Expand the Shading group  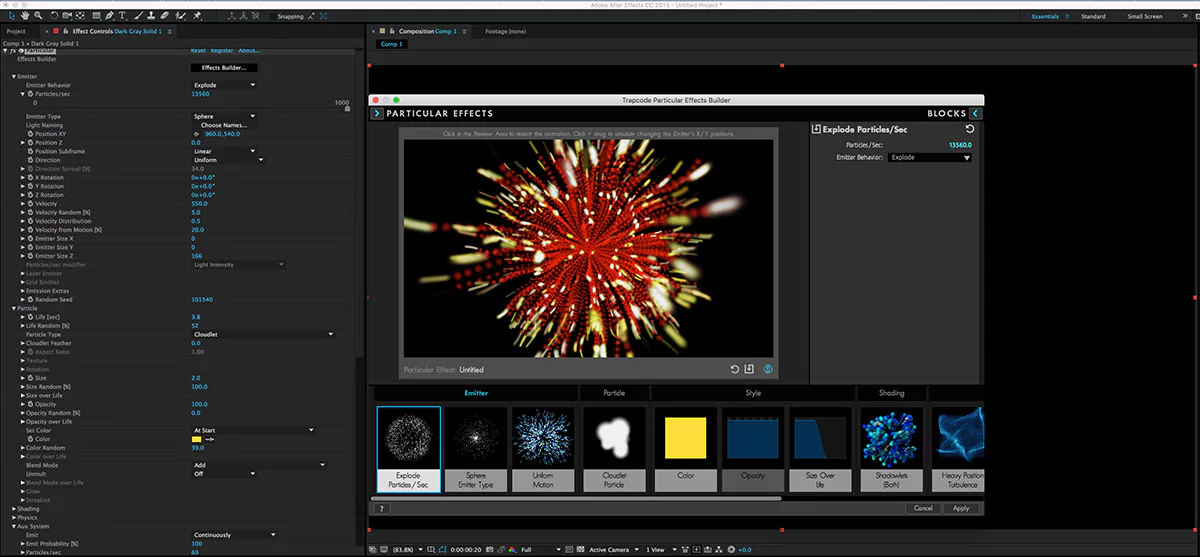coord(14,509)
